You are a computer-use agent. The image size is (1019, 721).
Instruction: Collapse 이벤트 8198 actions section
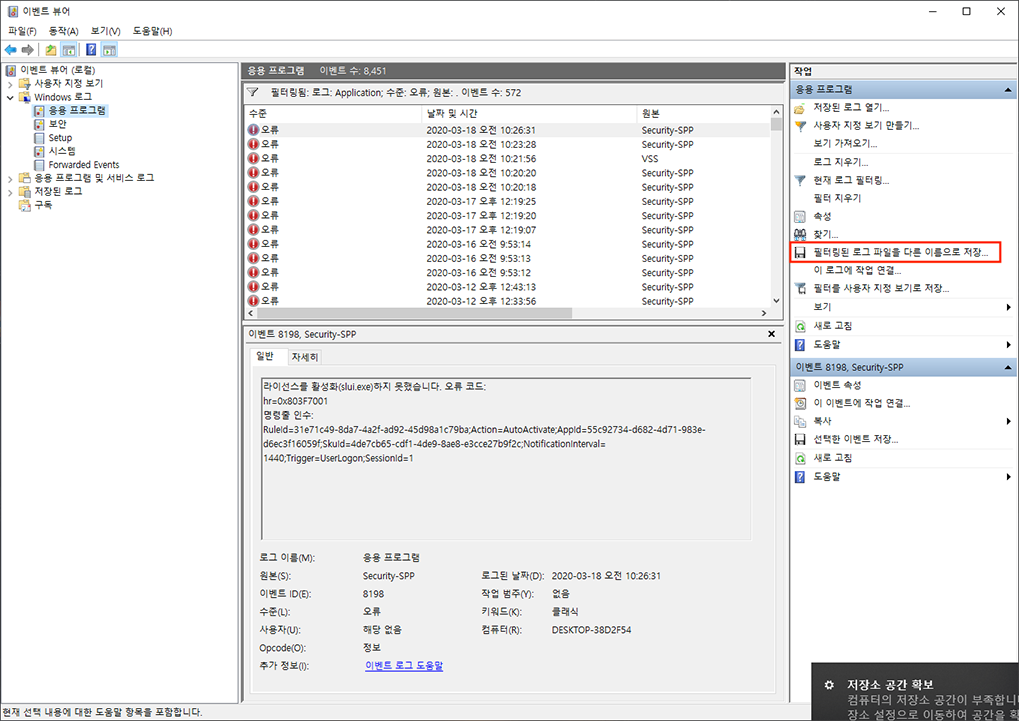point(1008,367)
